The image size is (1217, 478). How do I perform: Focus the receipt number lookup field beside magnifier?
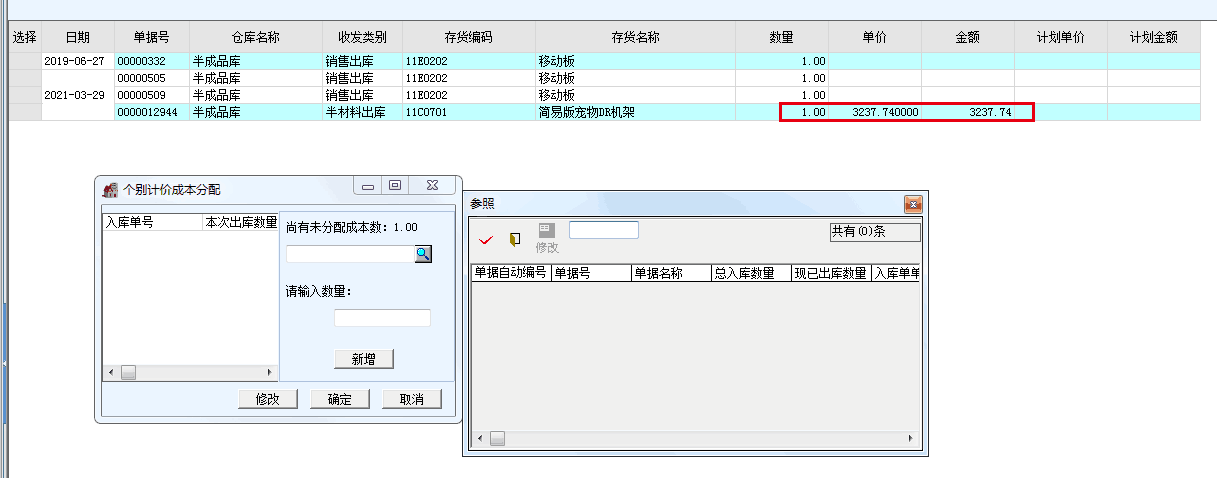coord(350,254)
